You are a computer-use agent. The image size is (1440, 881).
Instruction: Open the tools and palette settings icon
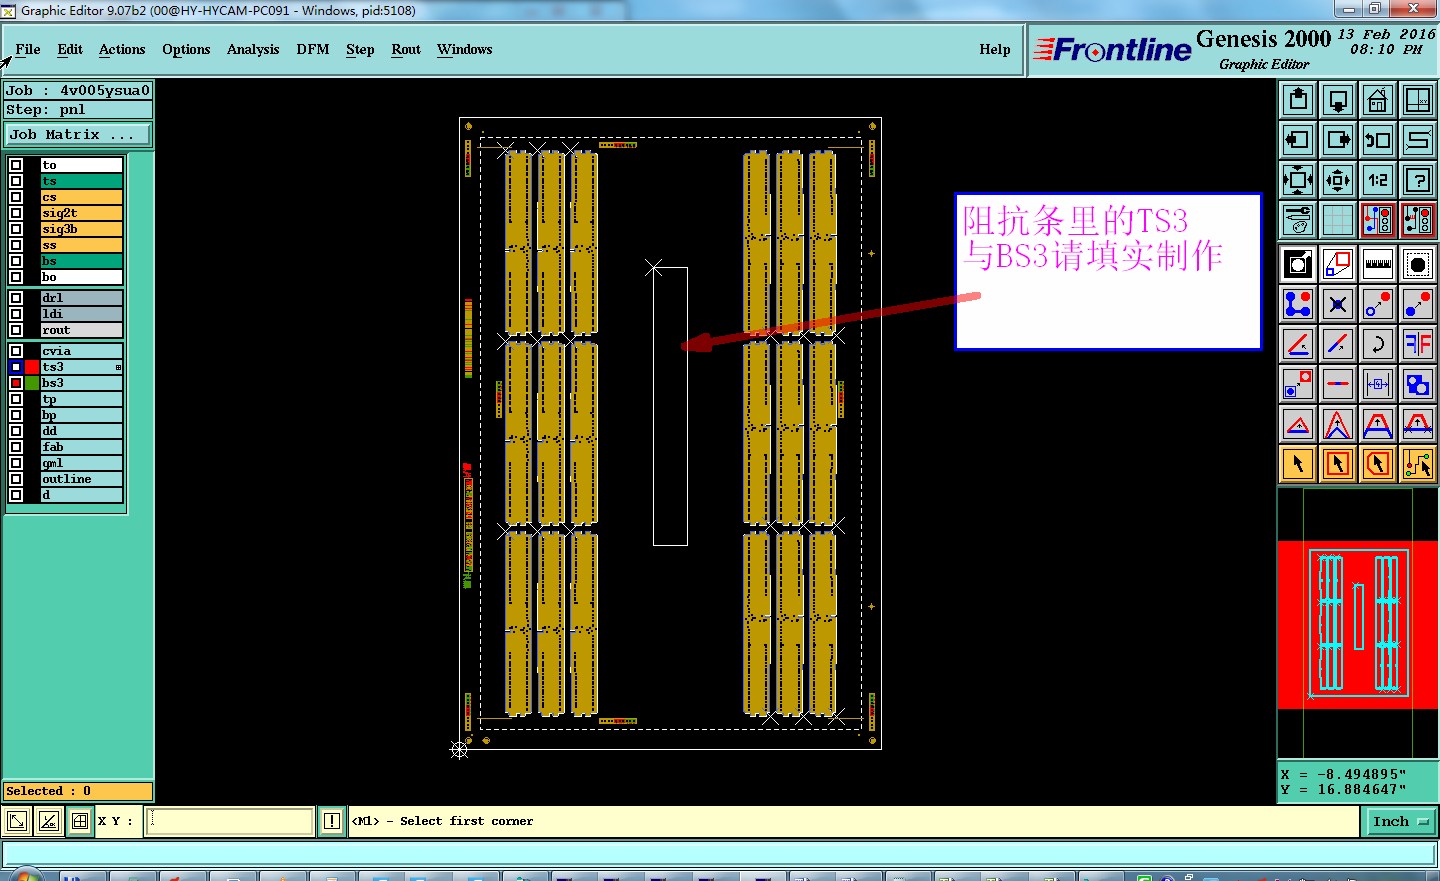click(x=1298, y=220)
